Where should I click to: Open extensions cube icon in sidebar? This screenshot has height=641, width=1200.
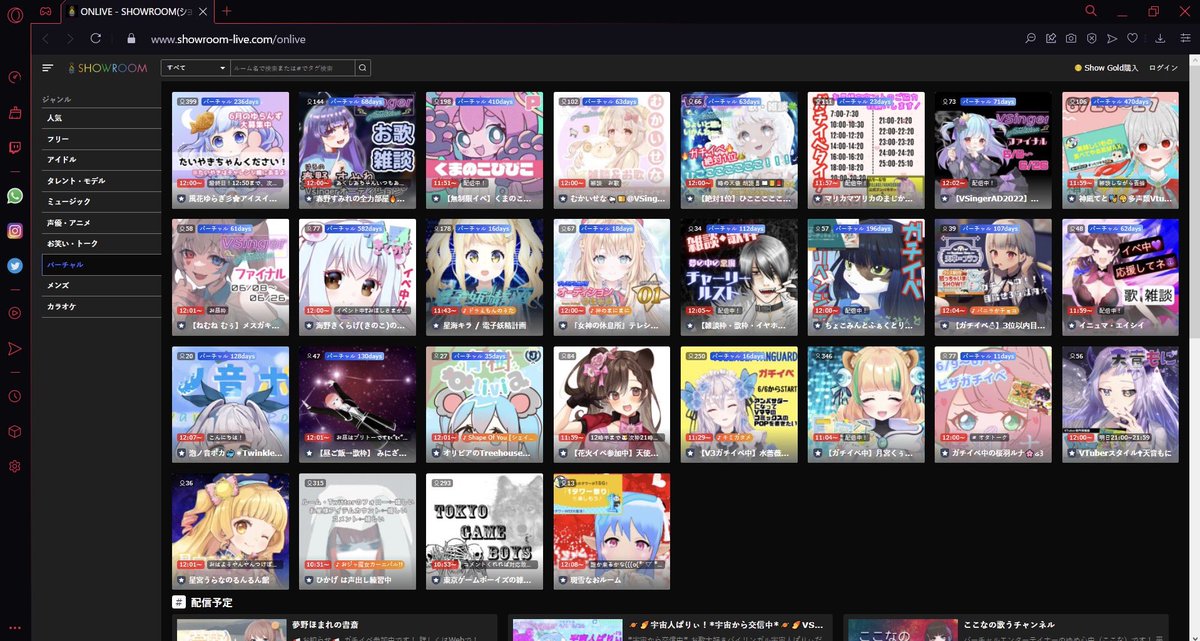point(14,431)
